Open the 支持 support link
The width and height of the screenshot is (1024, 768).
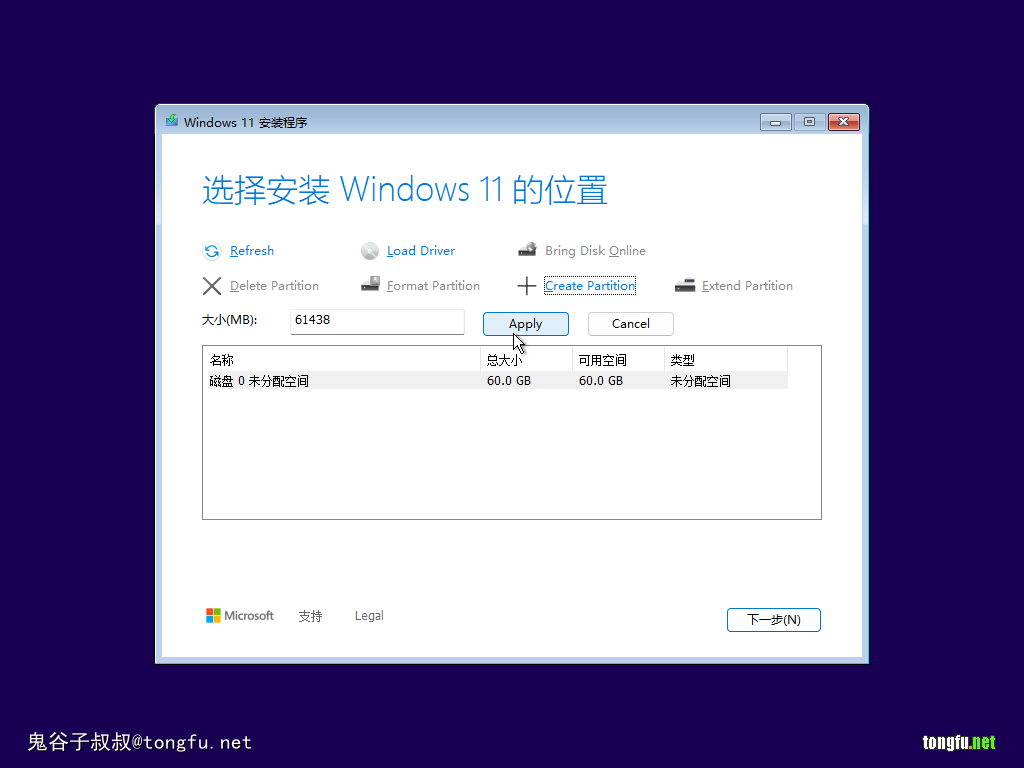tap(310, 616)
